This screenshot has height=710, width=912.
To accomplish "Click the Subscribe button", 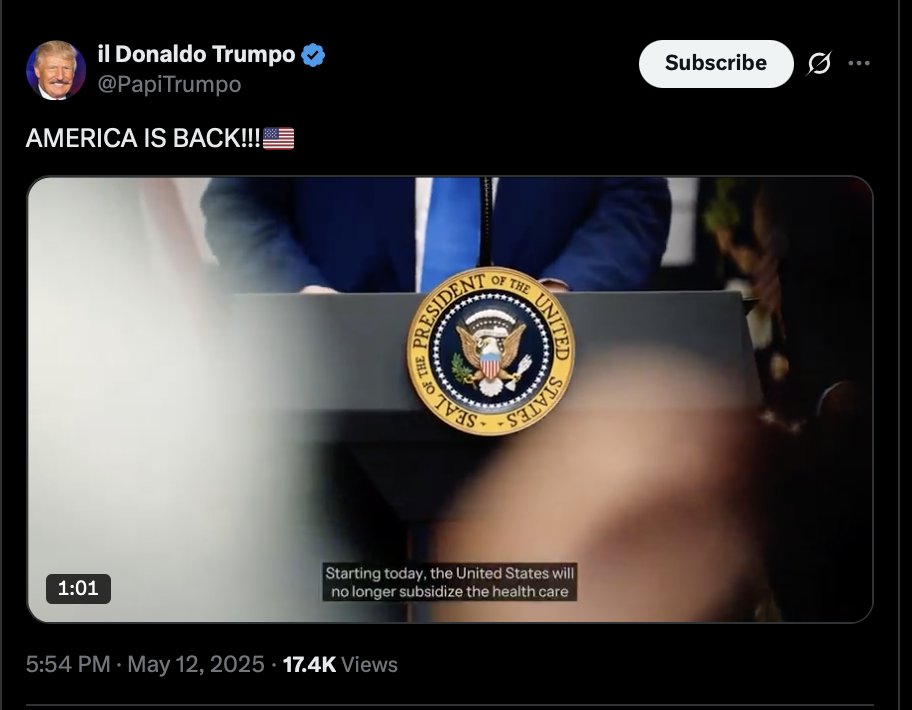I will [x=716, y=63].
